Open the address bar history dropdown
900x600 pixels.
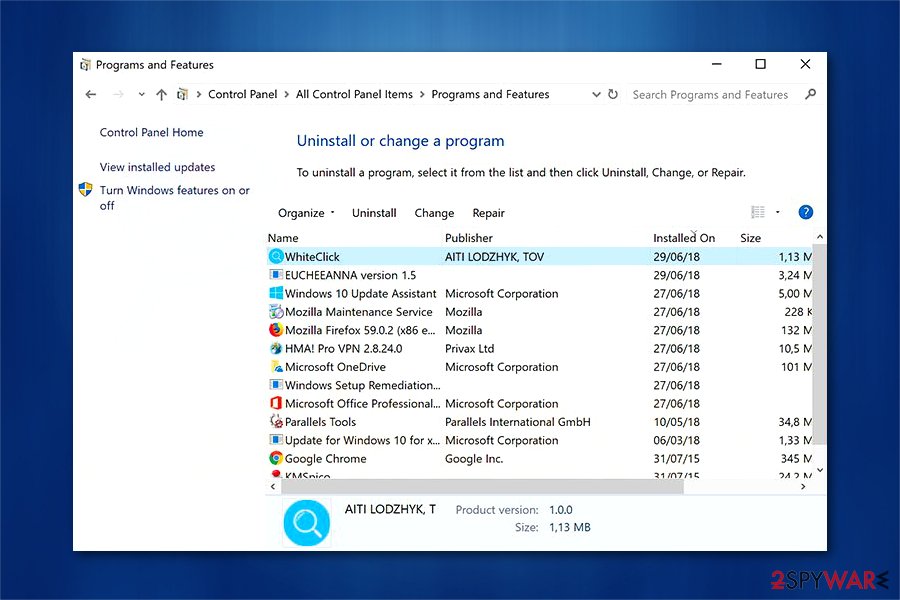[x=596, y=94]
